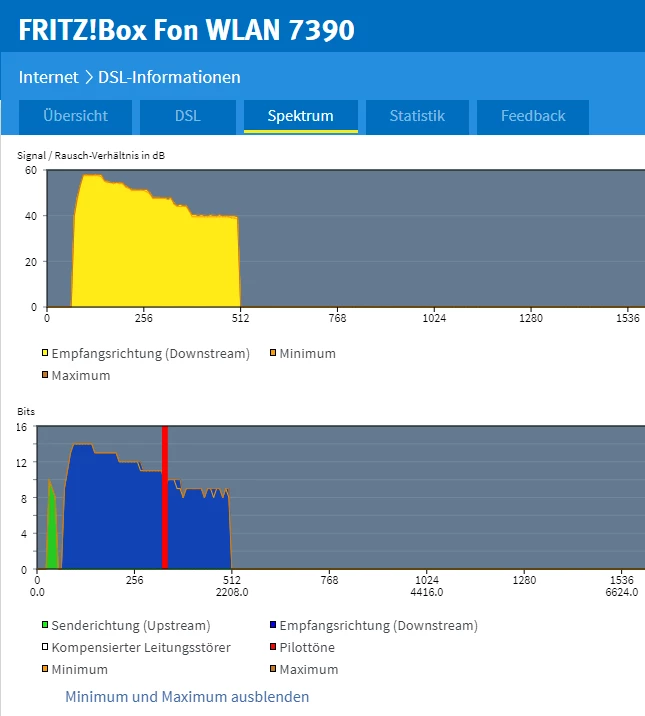Click DSL-Informationen breadcrumb text
The height and width of the screenshot is (716, 645).
pyautogui.click(x=169, y=77)
